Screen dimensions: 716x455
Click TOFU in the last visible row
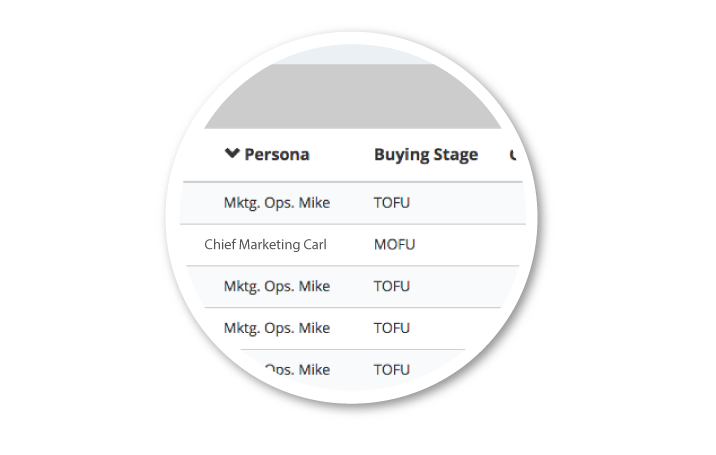[x=392, y=369]
